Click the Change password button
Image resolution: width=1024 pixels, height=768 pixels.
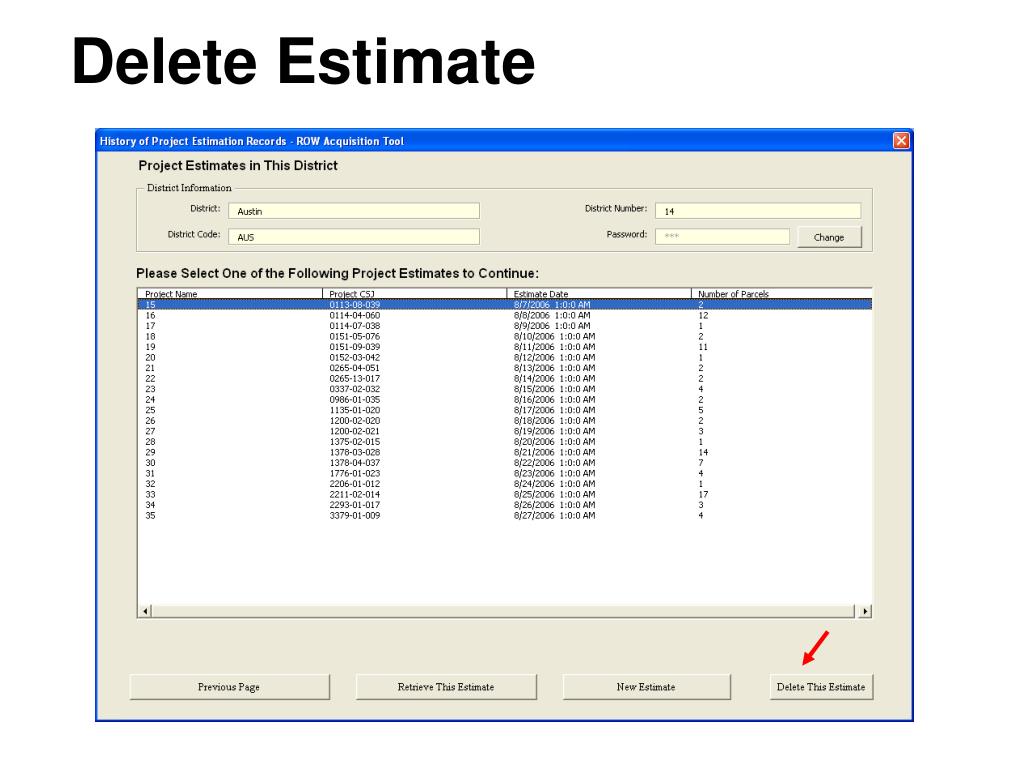pos(829,237)
